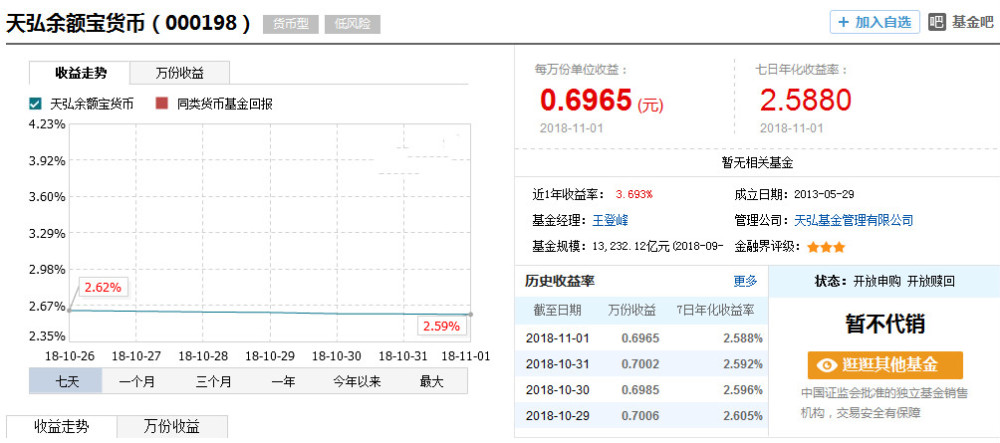Click the large 2.5880 annualized yield
The width and height of the screenshot is (1000, 443).
805,100
